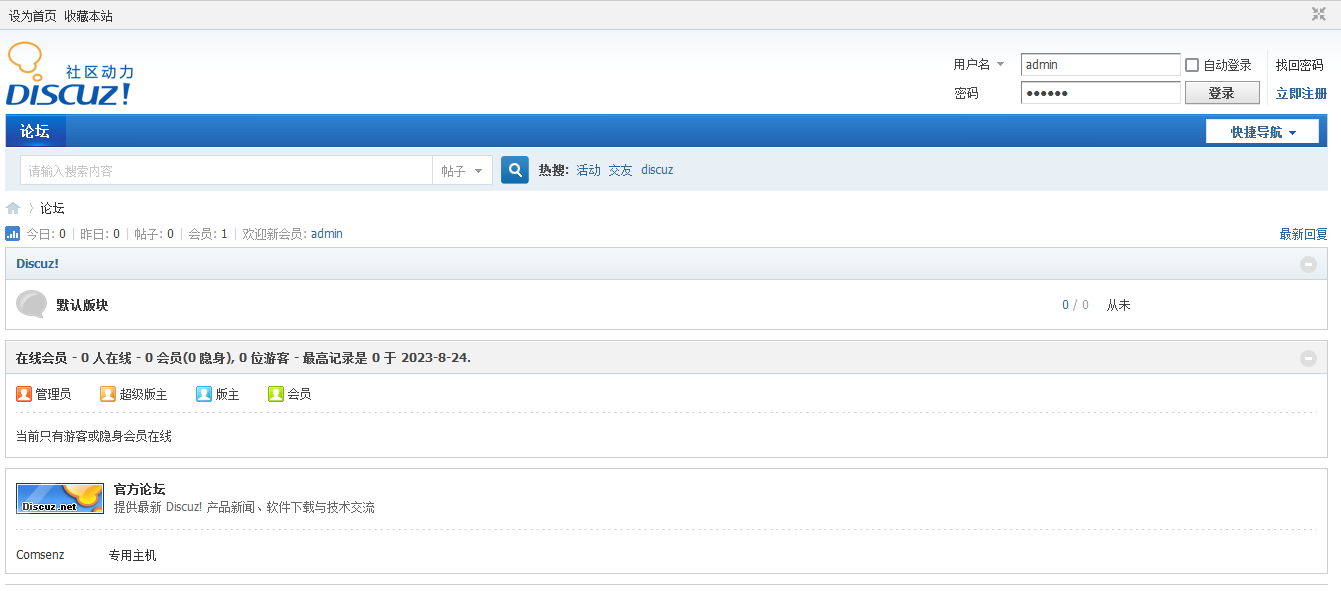Click the username input field

(x=1101, y=64)
